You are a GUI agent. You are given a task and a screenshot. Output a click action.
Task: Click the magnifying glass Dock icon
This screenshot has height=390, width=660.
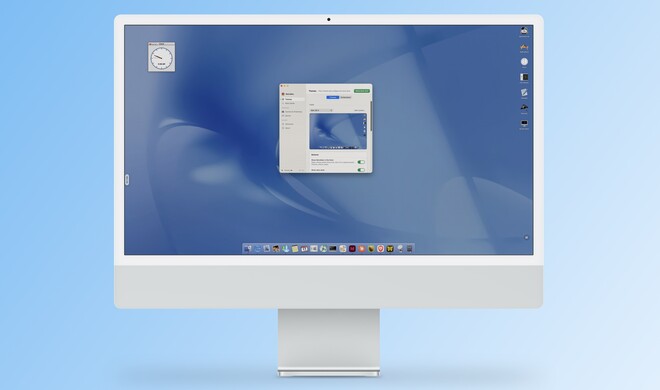click(x=400, y=249)
